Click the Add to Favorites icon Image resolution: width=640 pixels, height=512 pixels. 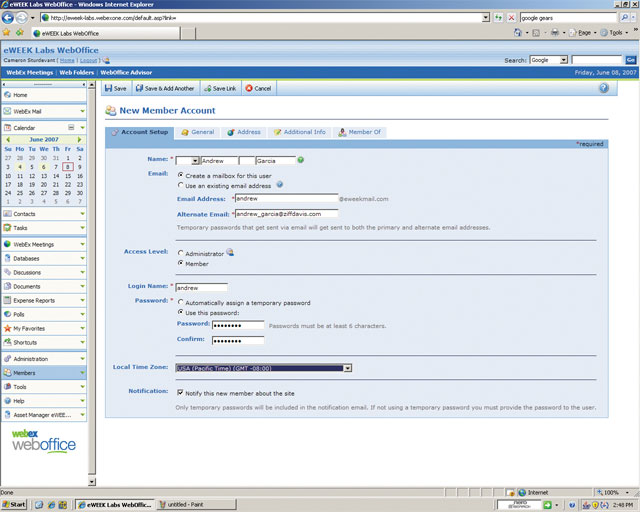(20, 33)
